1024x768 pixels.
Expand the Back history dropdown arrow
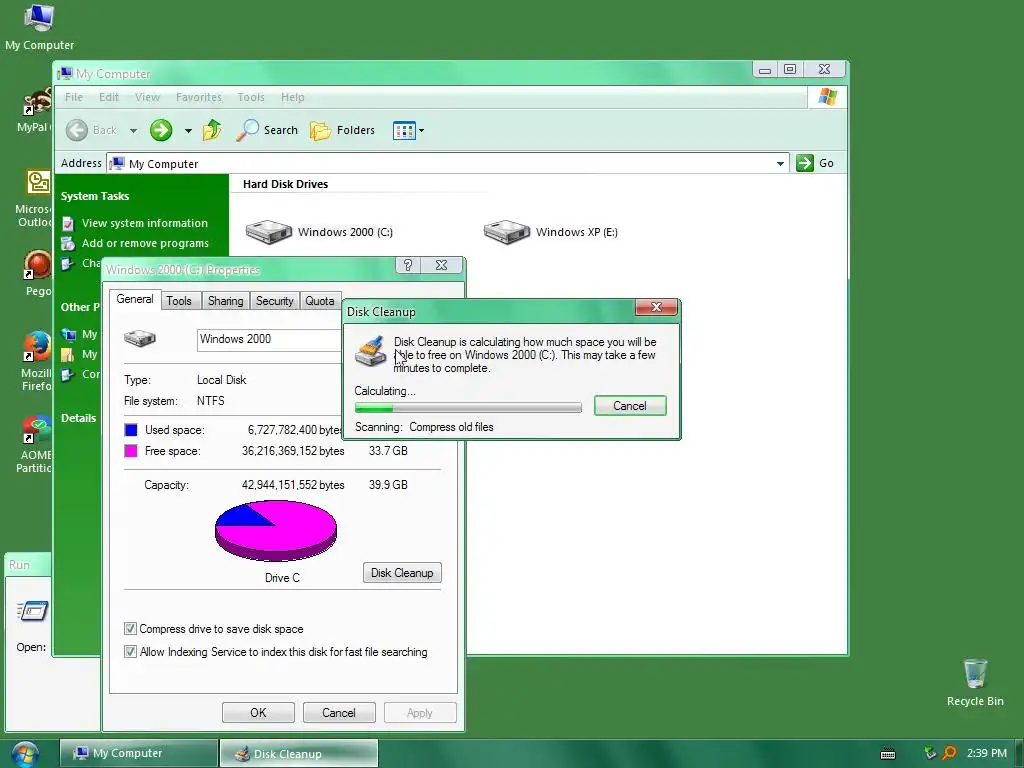click(x=133, y=131)
